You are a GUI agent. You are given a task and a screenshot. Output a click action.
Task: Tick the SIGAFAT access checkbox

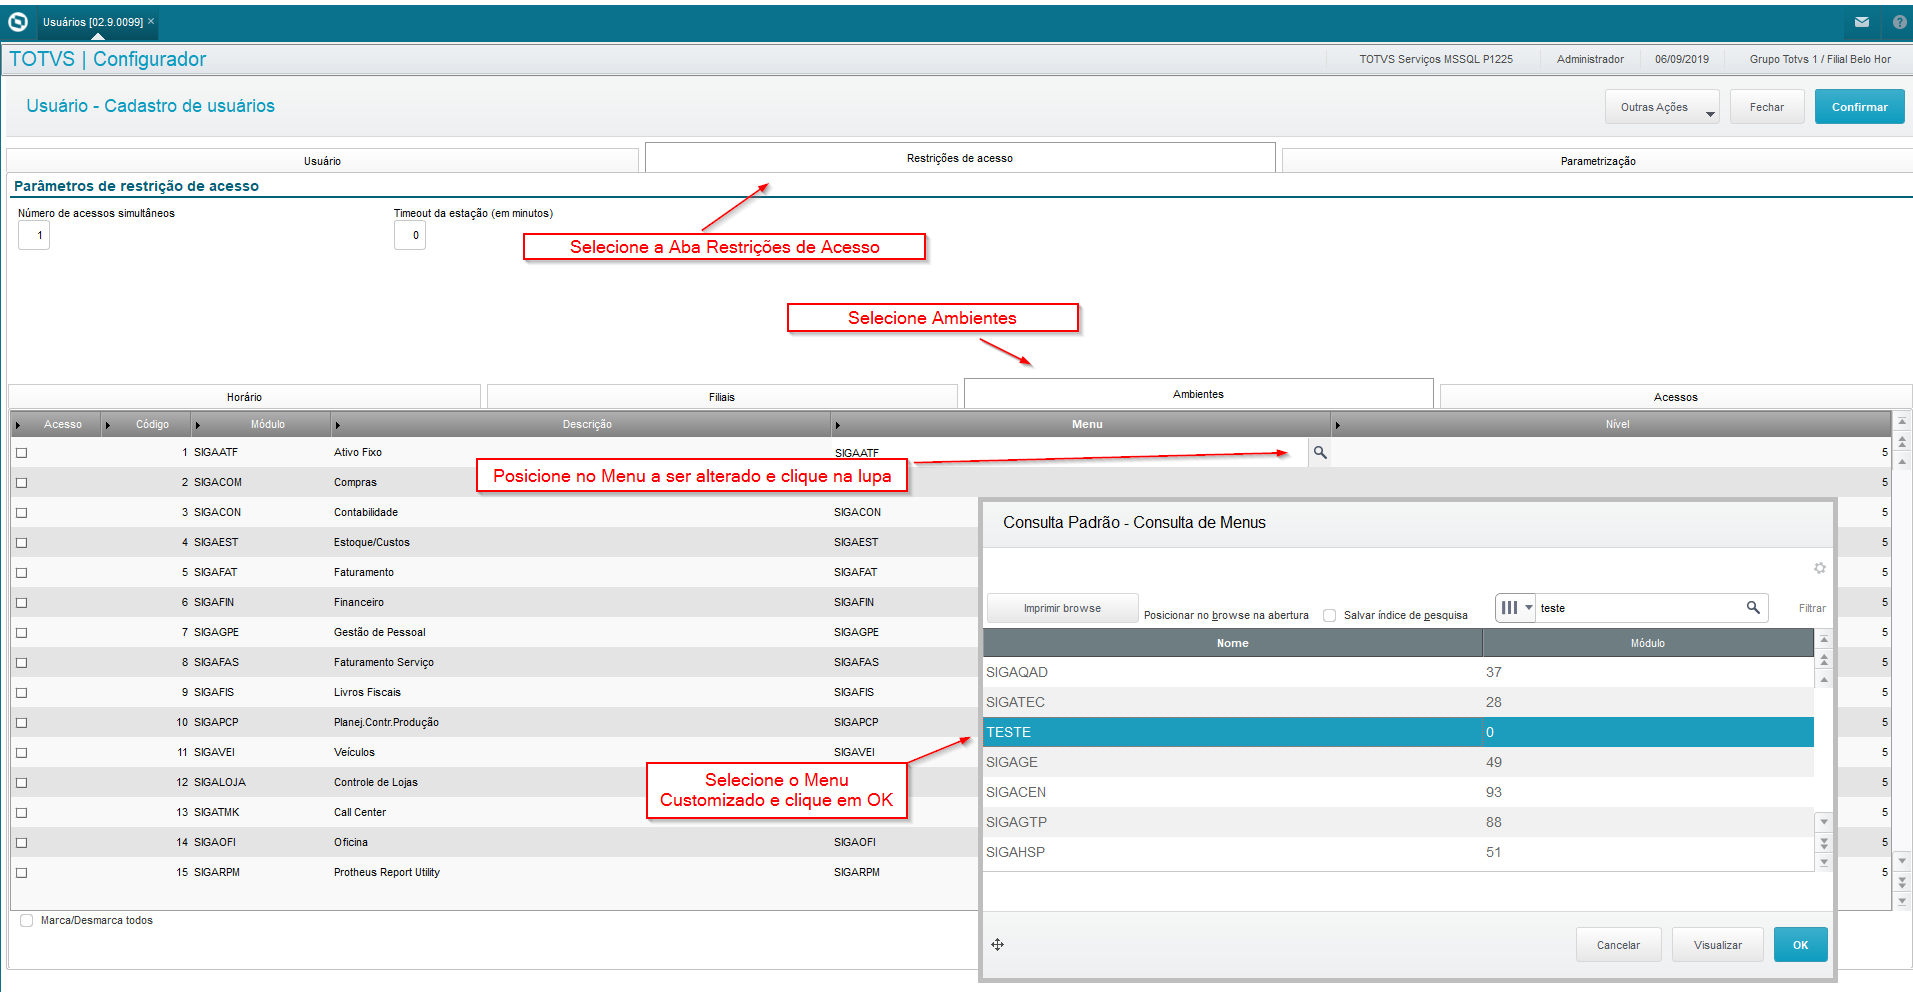22,573
